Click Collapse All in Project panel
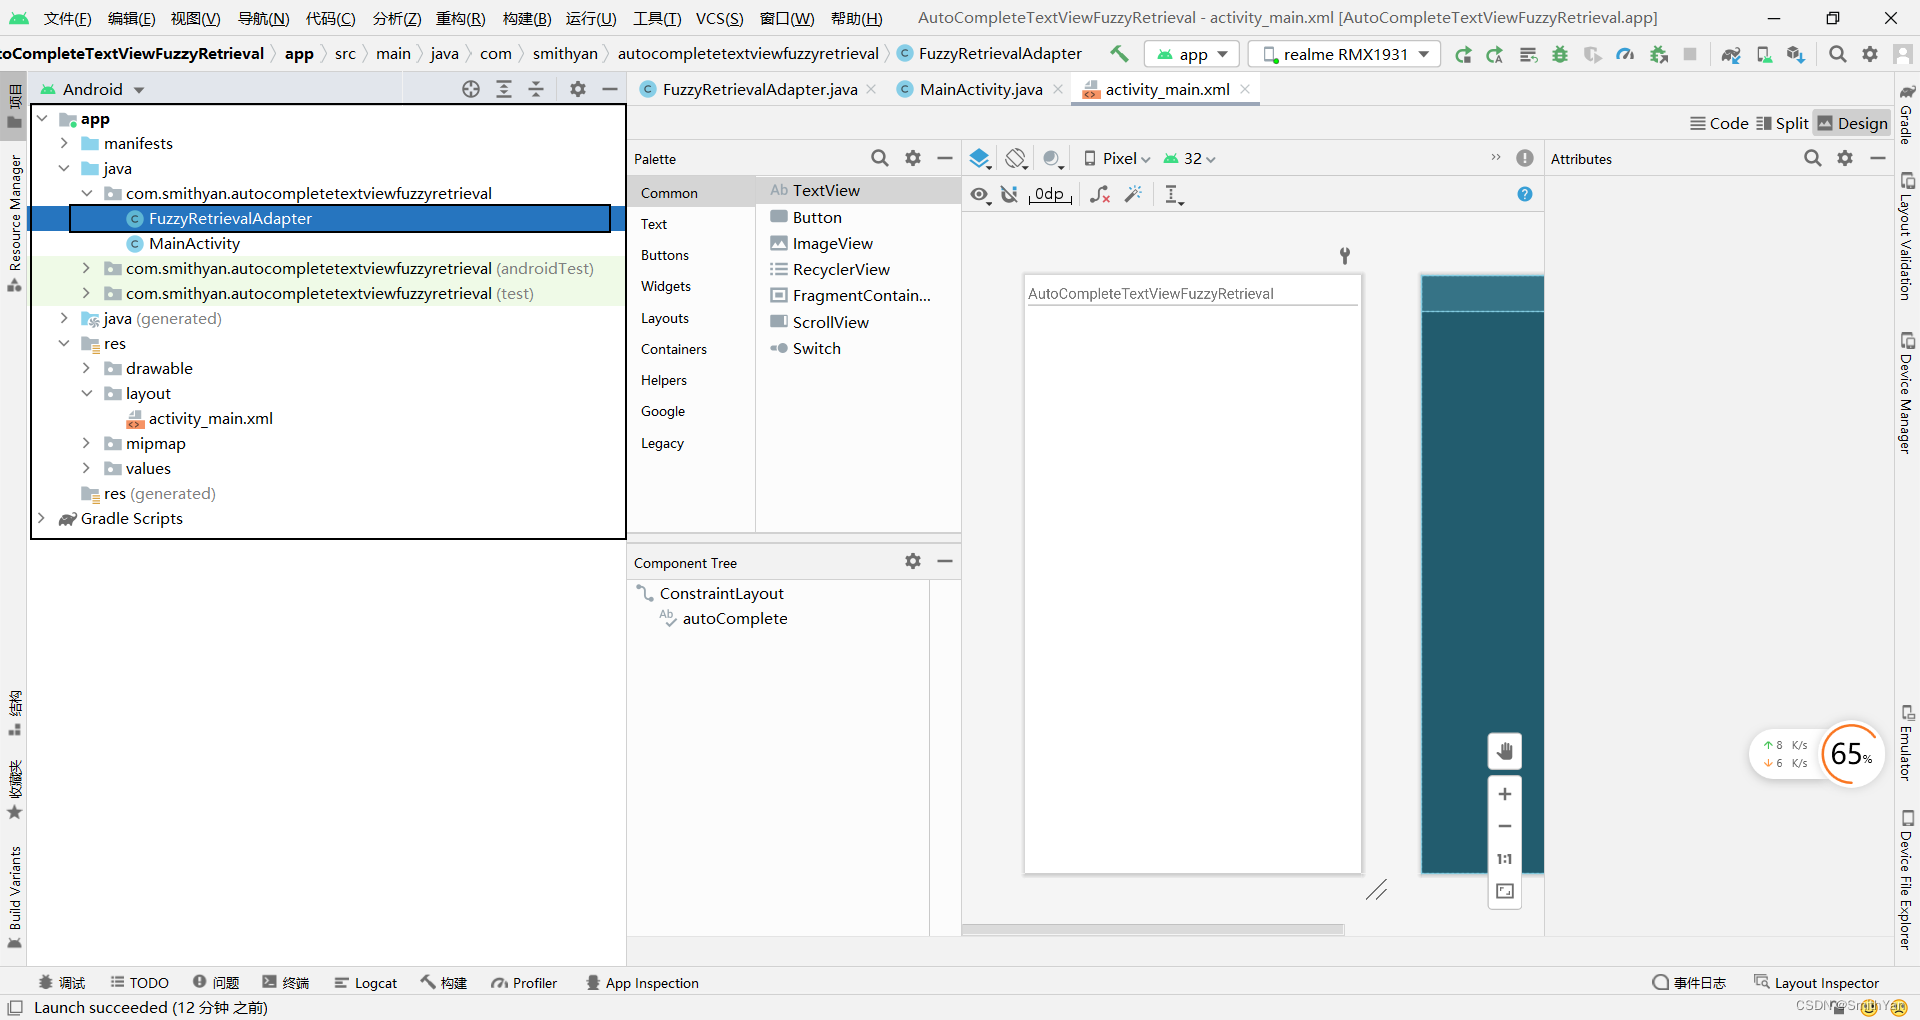Screen dimensions: 1920x1020 [x=536, y=89]
